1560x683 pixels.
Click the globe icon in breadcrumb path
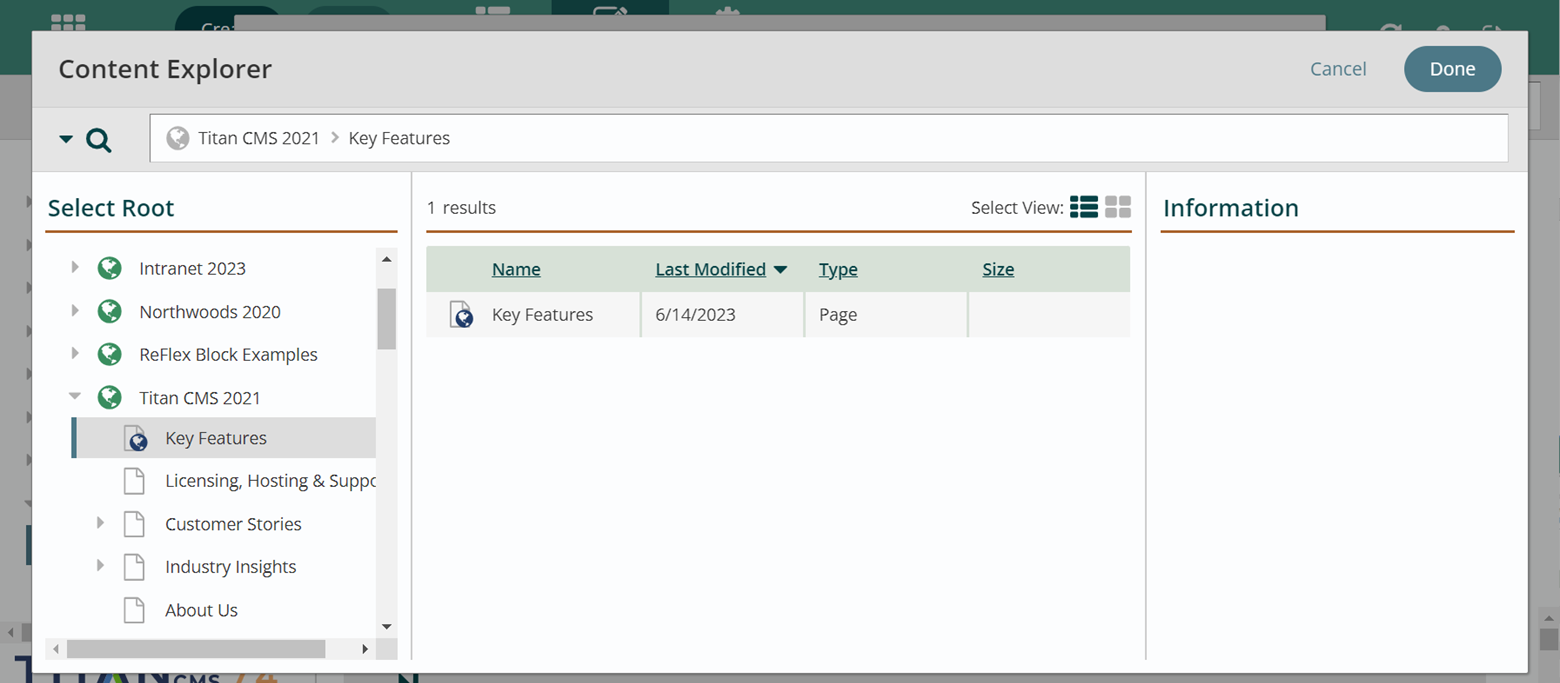coord(178,138)
